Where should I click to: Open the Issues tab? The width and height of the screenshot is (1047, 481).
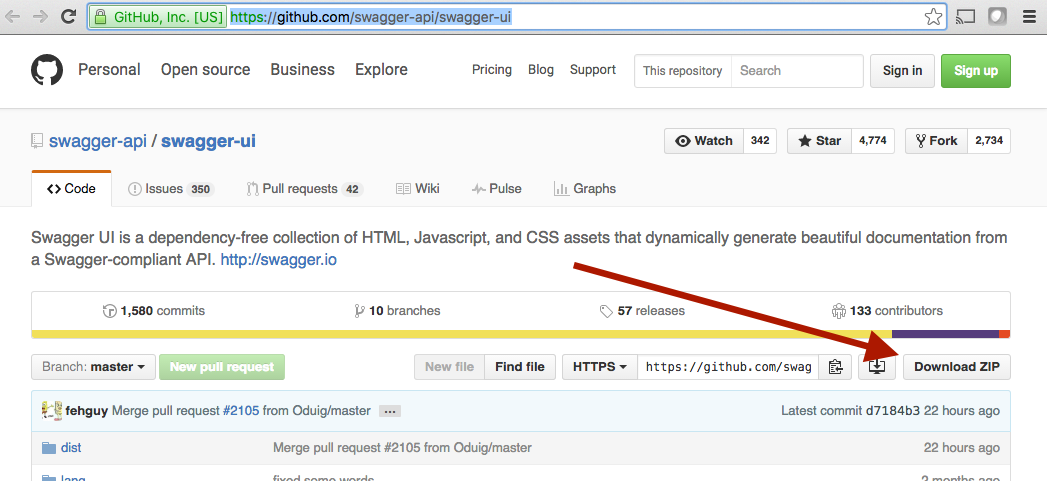click(171, 188)
